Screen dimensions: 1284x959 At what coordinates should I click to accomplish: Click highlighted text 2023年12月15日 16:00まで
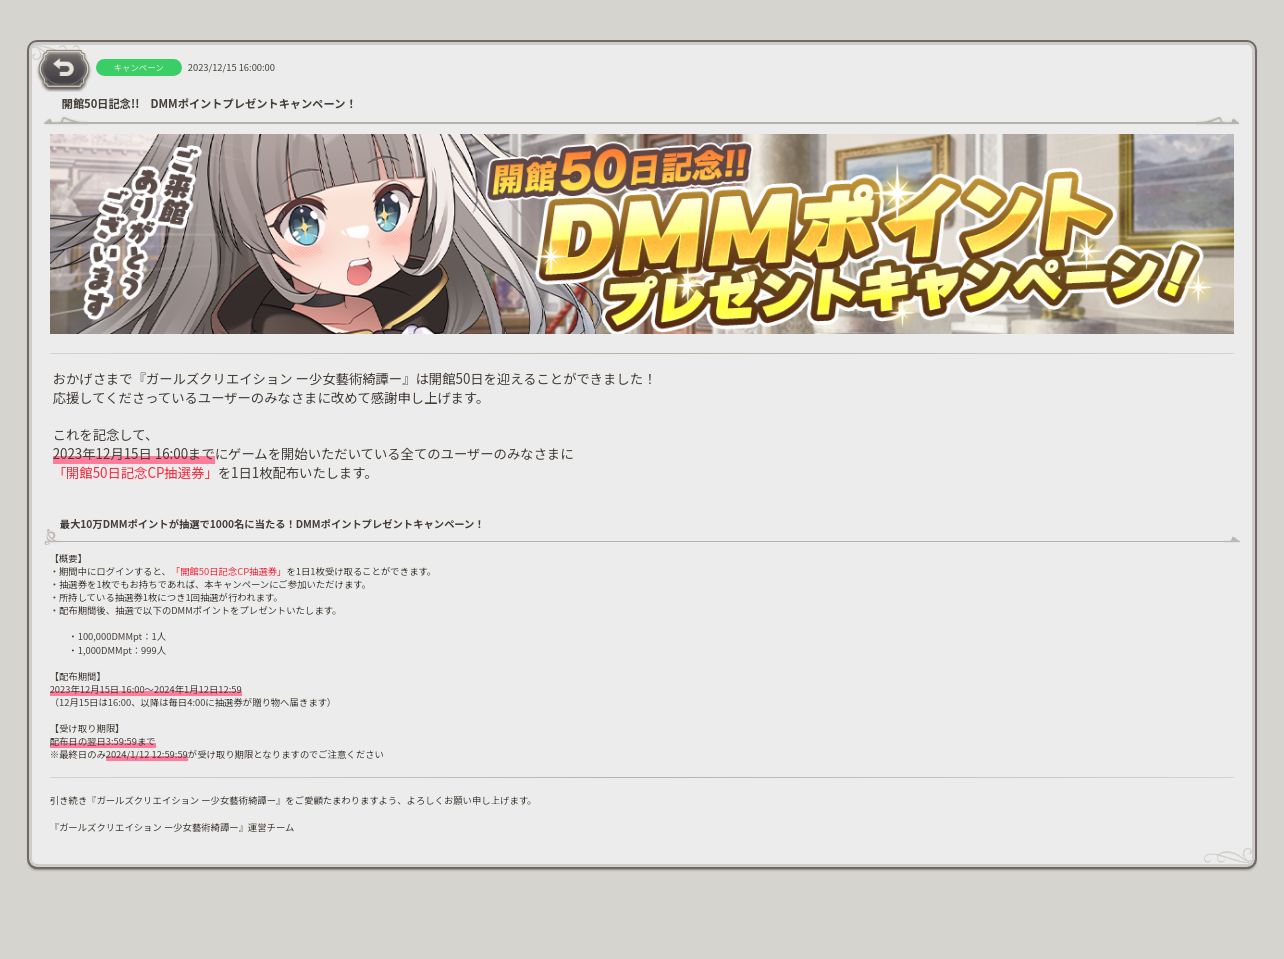pos(134,454)
